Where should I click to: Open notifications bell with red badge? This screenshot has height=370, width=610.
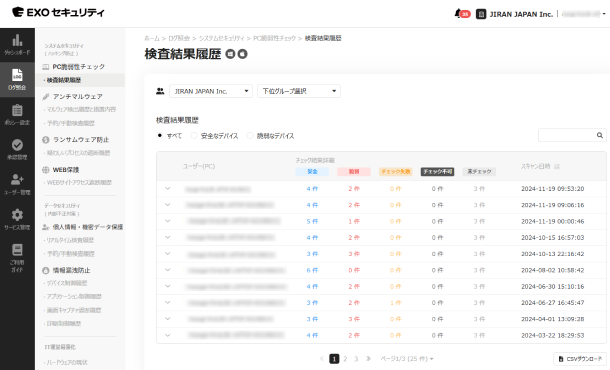pyautogui.click(x=462, y=14)
